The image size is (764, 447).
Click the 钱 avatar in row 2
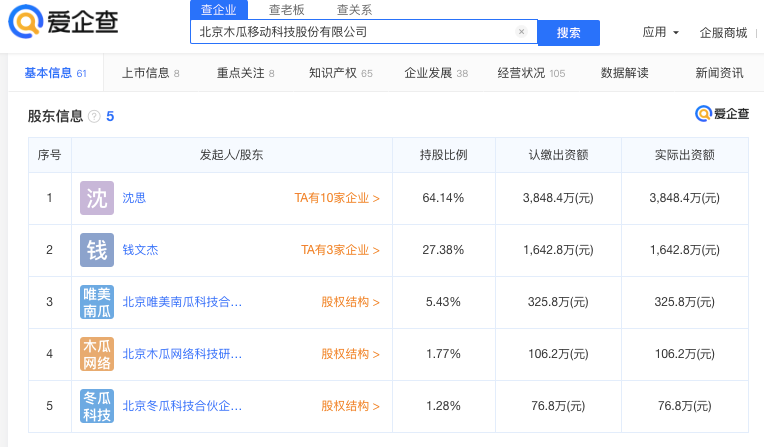pos(97,250)
